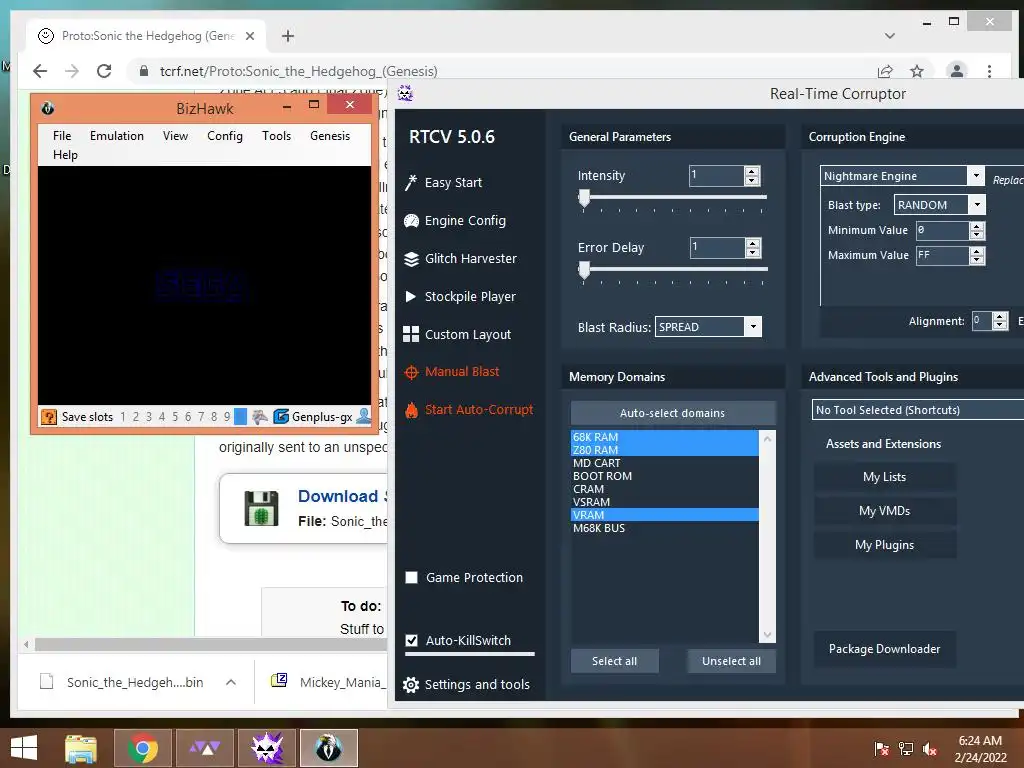Deselect the Z80 RAM memory domain
This screenshot has width=1024, height=768.
664,450
